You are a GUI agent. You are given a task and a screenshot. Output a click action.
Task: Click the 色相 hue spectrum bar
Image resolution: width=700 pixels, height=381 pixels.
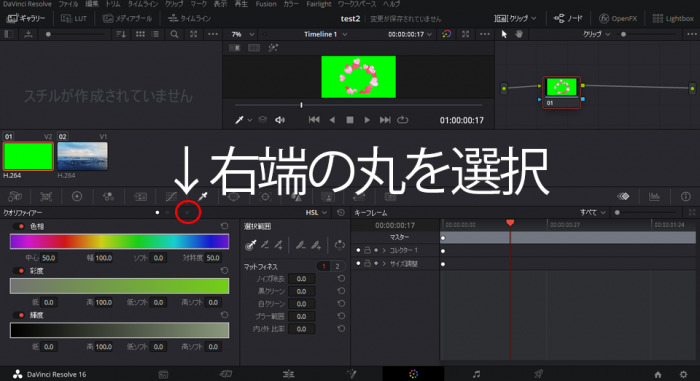coord(119,241)
